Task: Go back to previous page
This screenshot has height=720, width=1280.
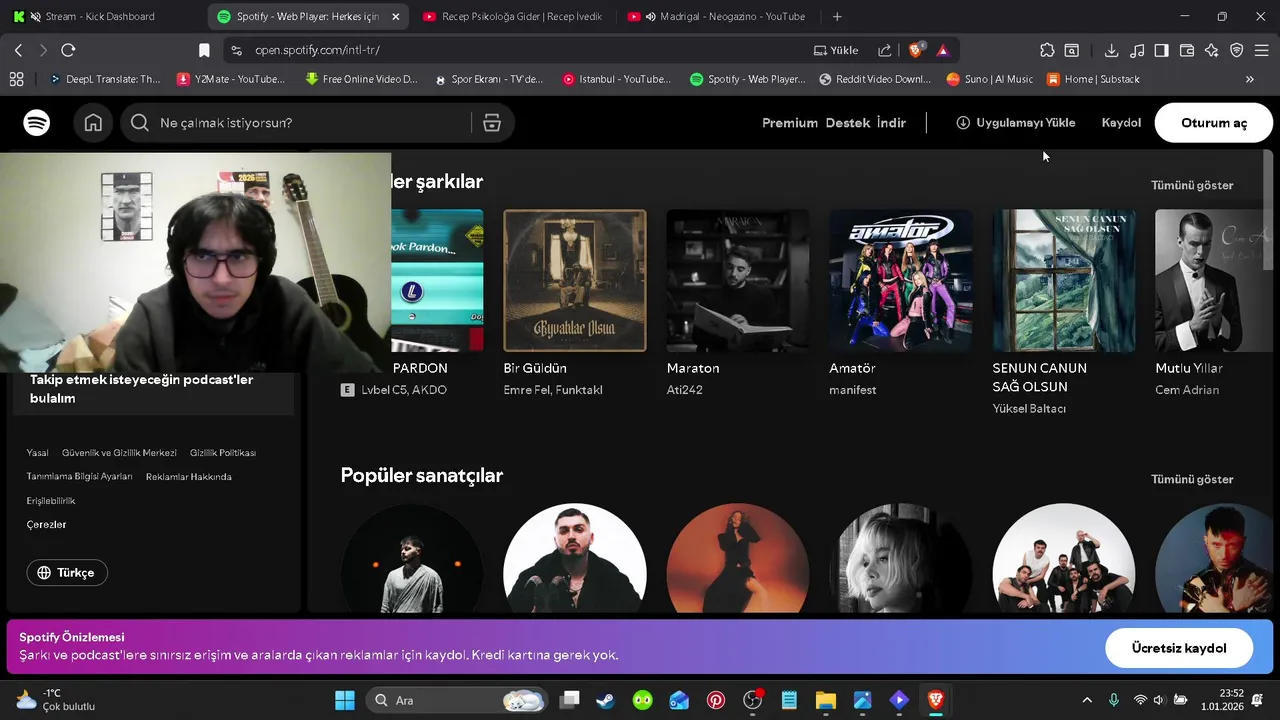Action: pyautogui.click(x=19, y=50)
